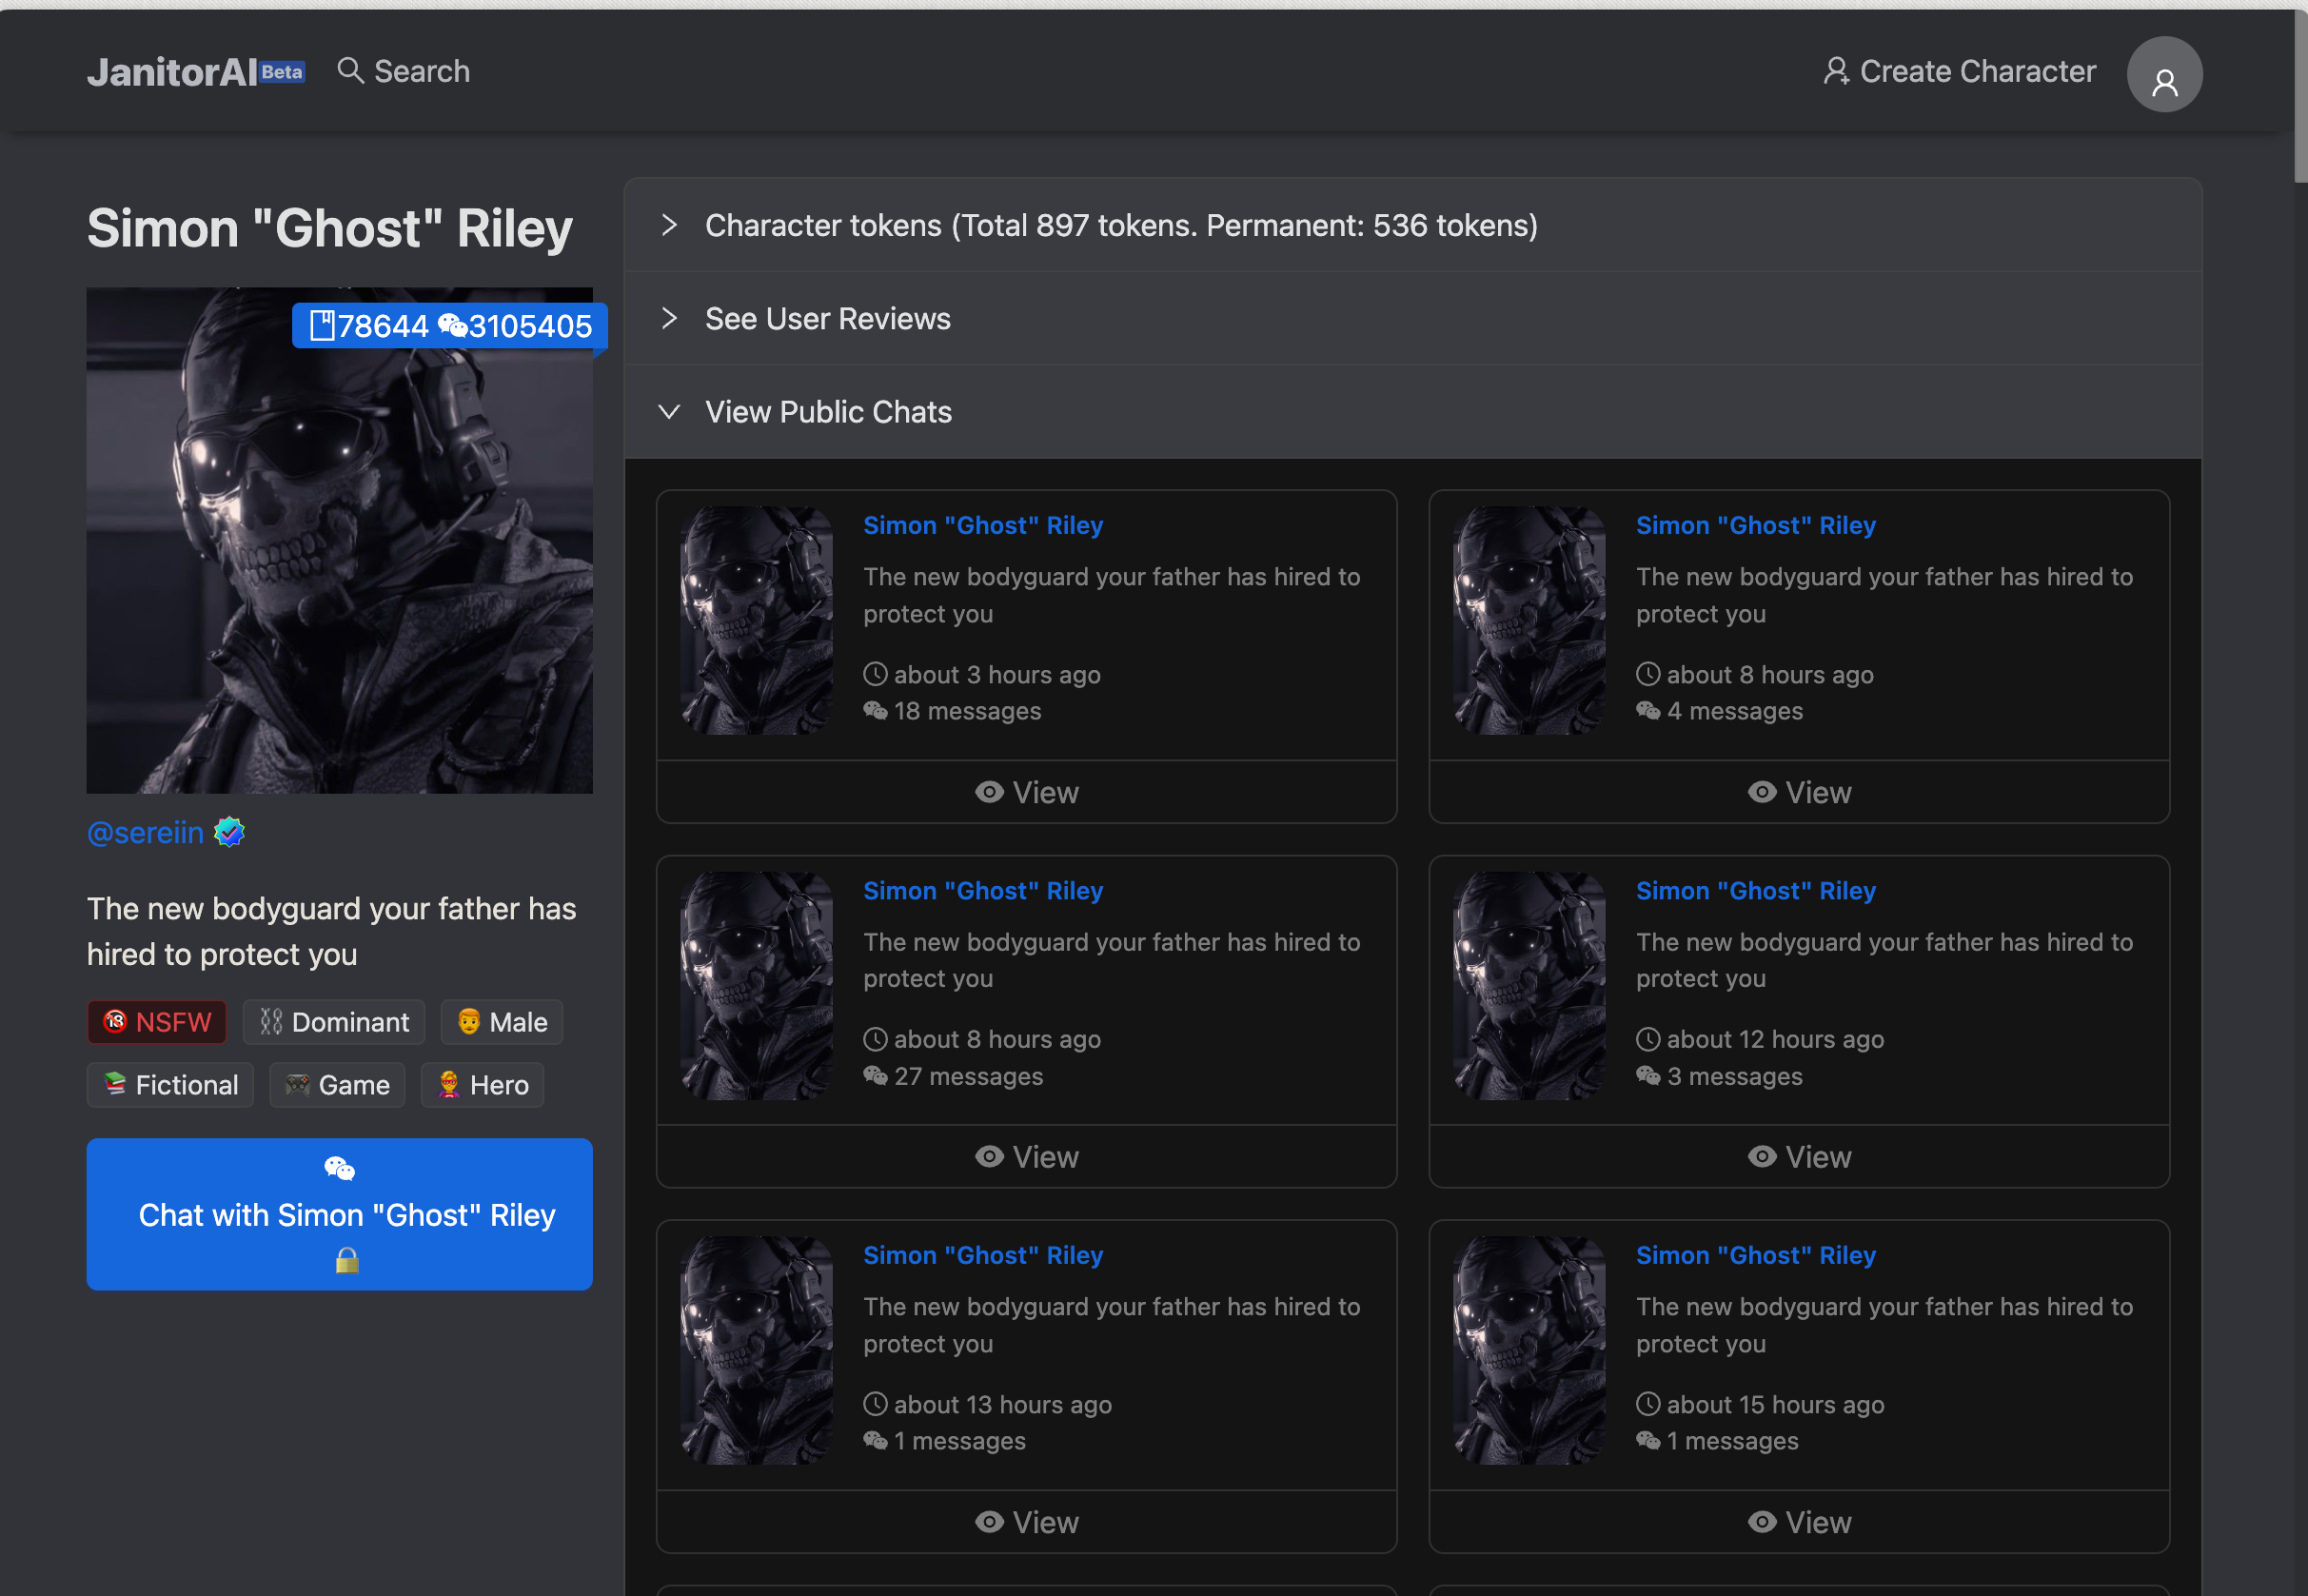Screen dimensions: 2308x1596
Task: Click the chat bubble icon on the chat button
Action: [x=340, y=1168]
